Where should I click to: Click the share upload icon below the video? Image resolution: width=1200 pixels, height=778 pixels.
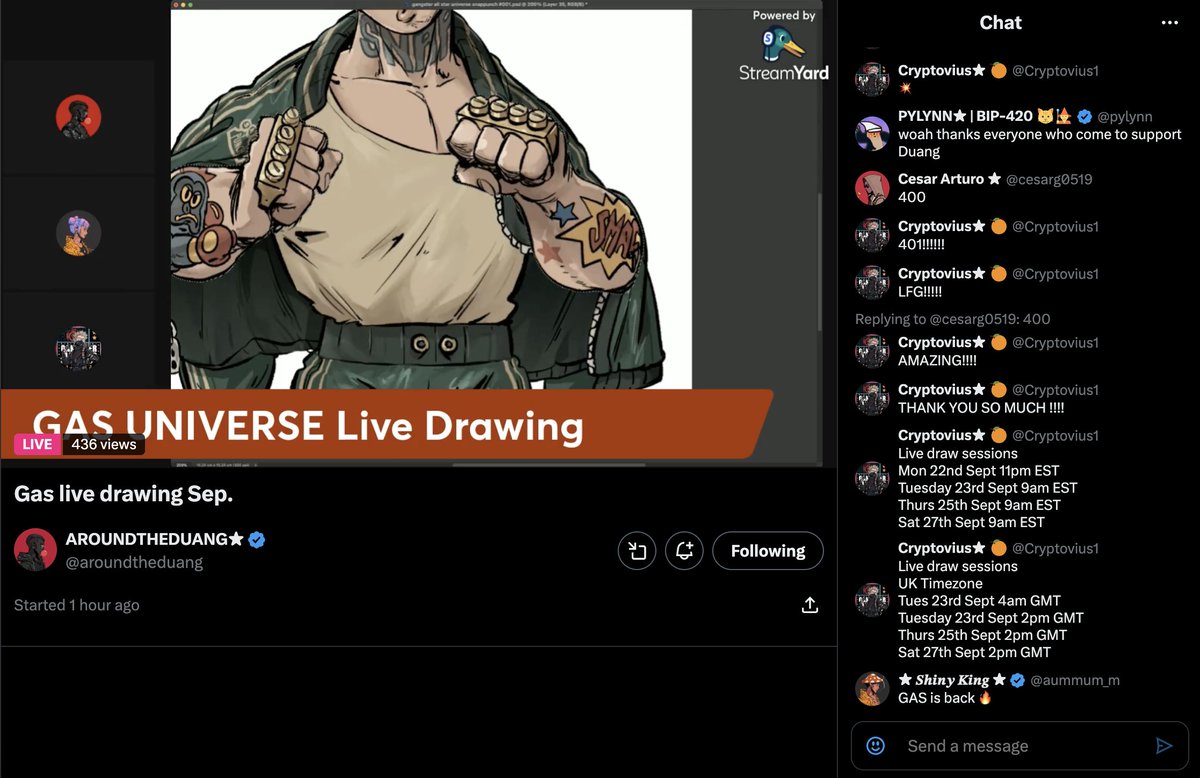tap(810, 605)
